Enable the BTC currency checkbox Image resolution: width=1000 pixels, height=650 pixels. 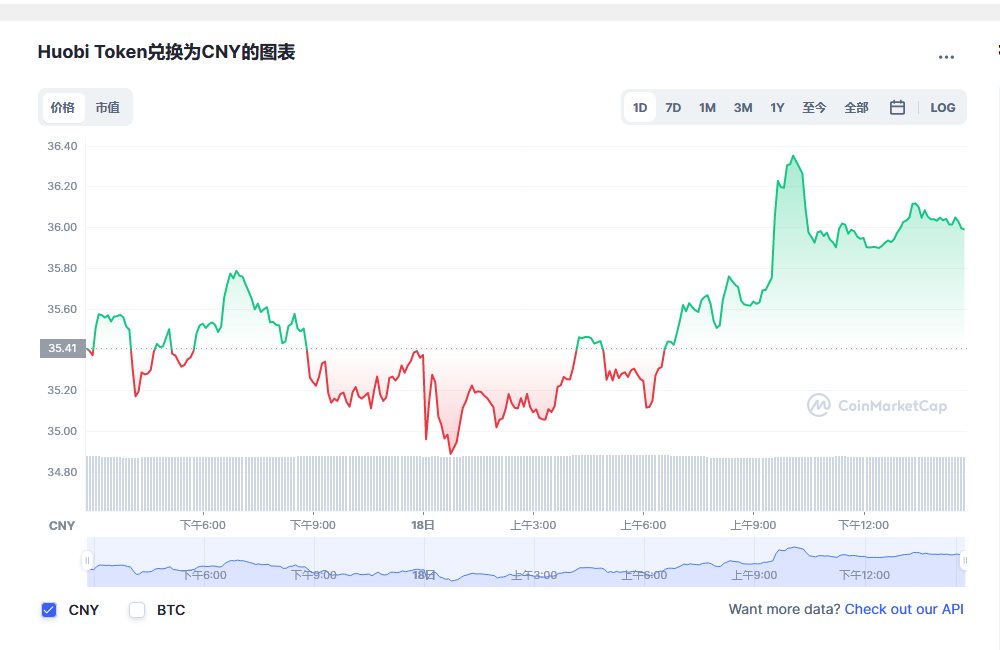tap(137, 610)
